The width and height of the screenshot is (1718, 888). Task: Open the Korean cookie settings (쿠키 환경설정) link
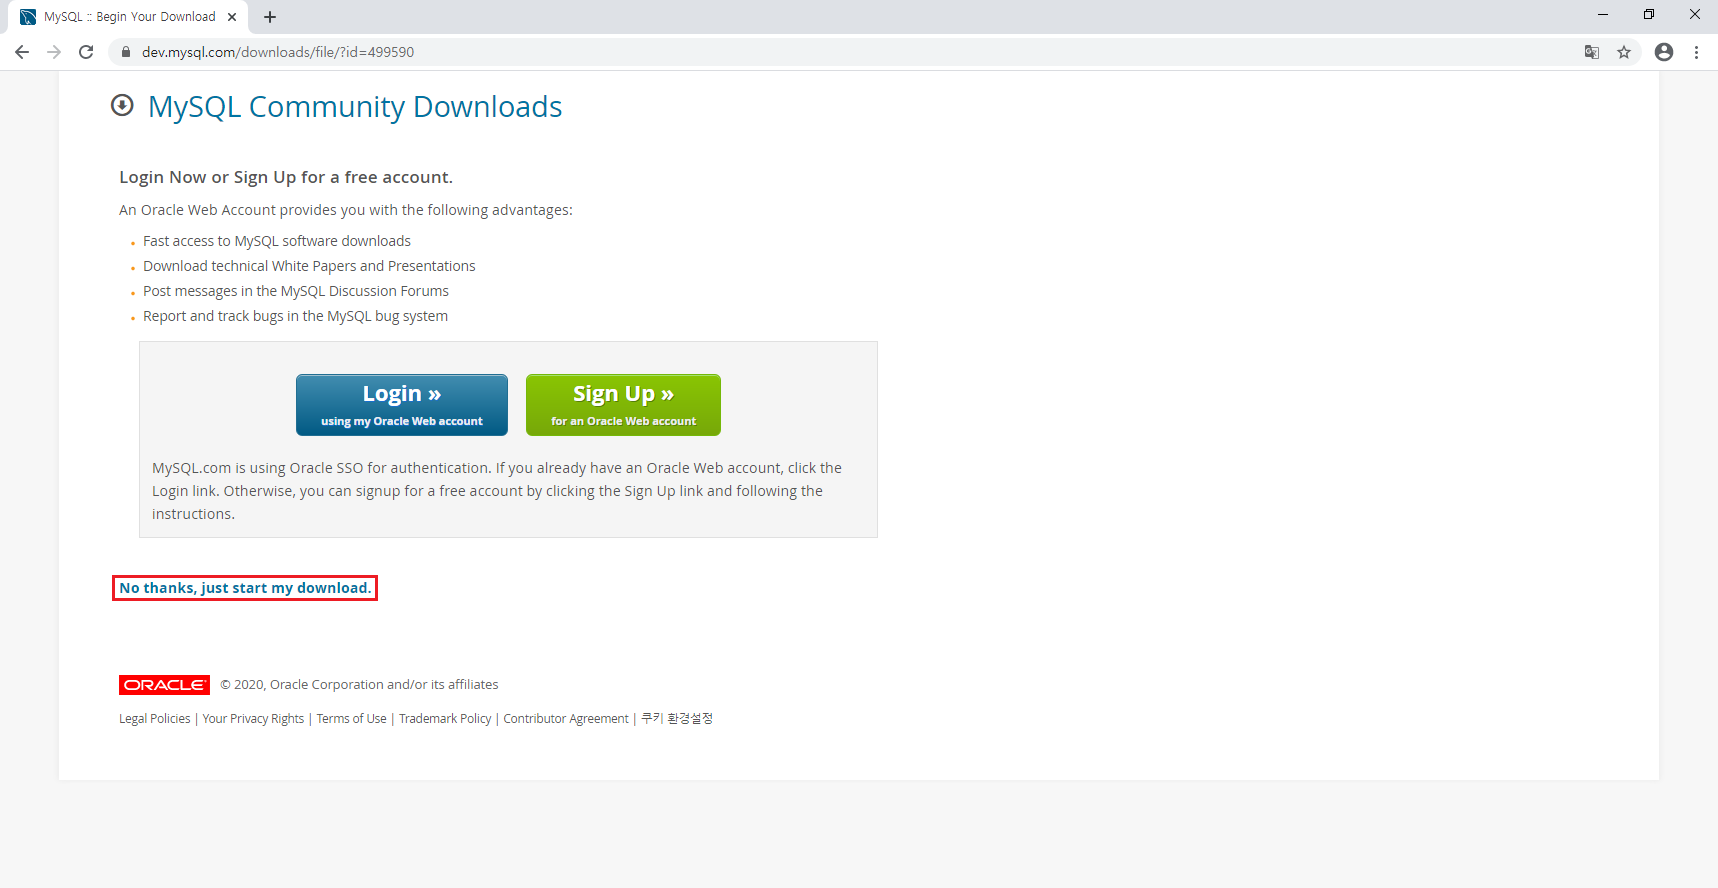[x=677, y=719]
